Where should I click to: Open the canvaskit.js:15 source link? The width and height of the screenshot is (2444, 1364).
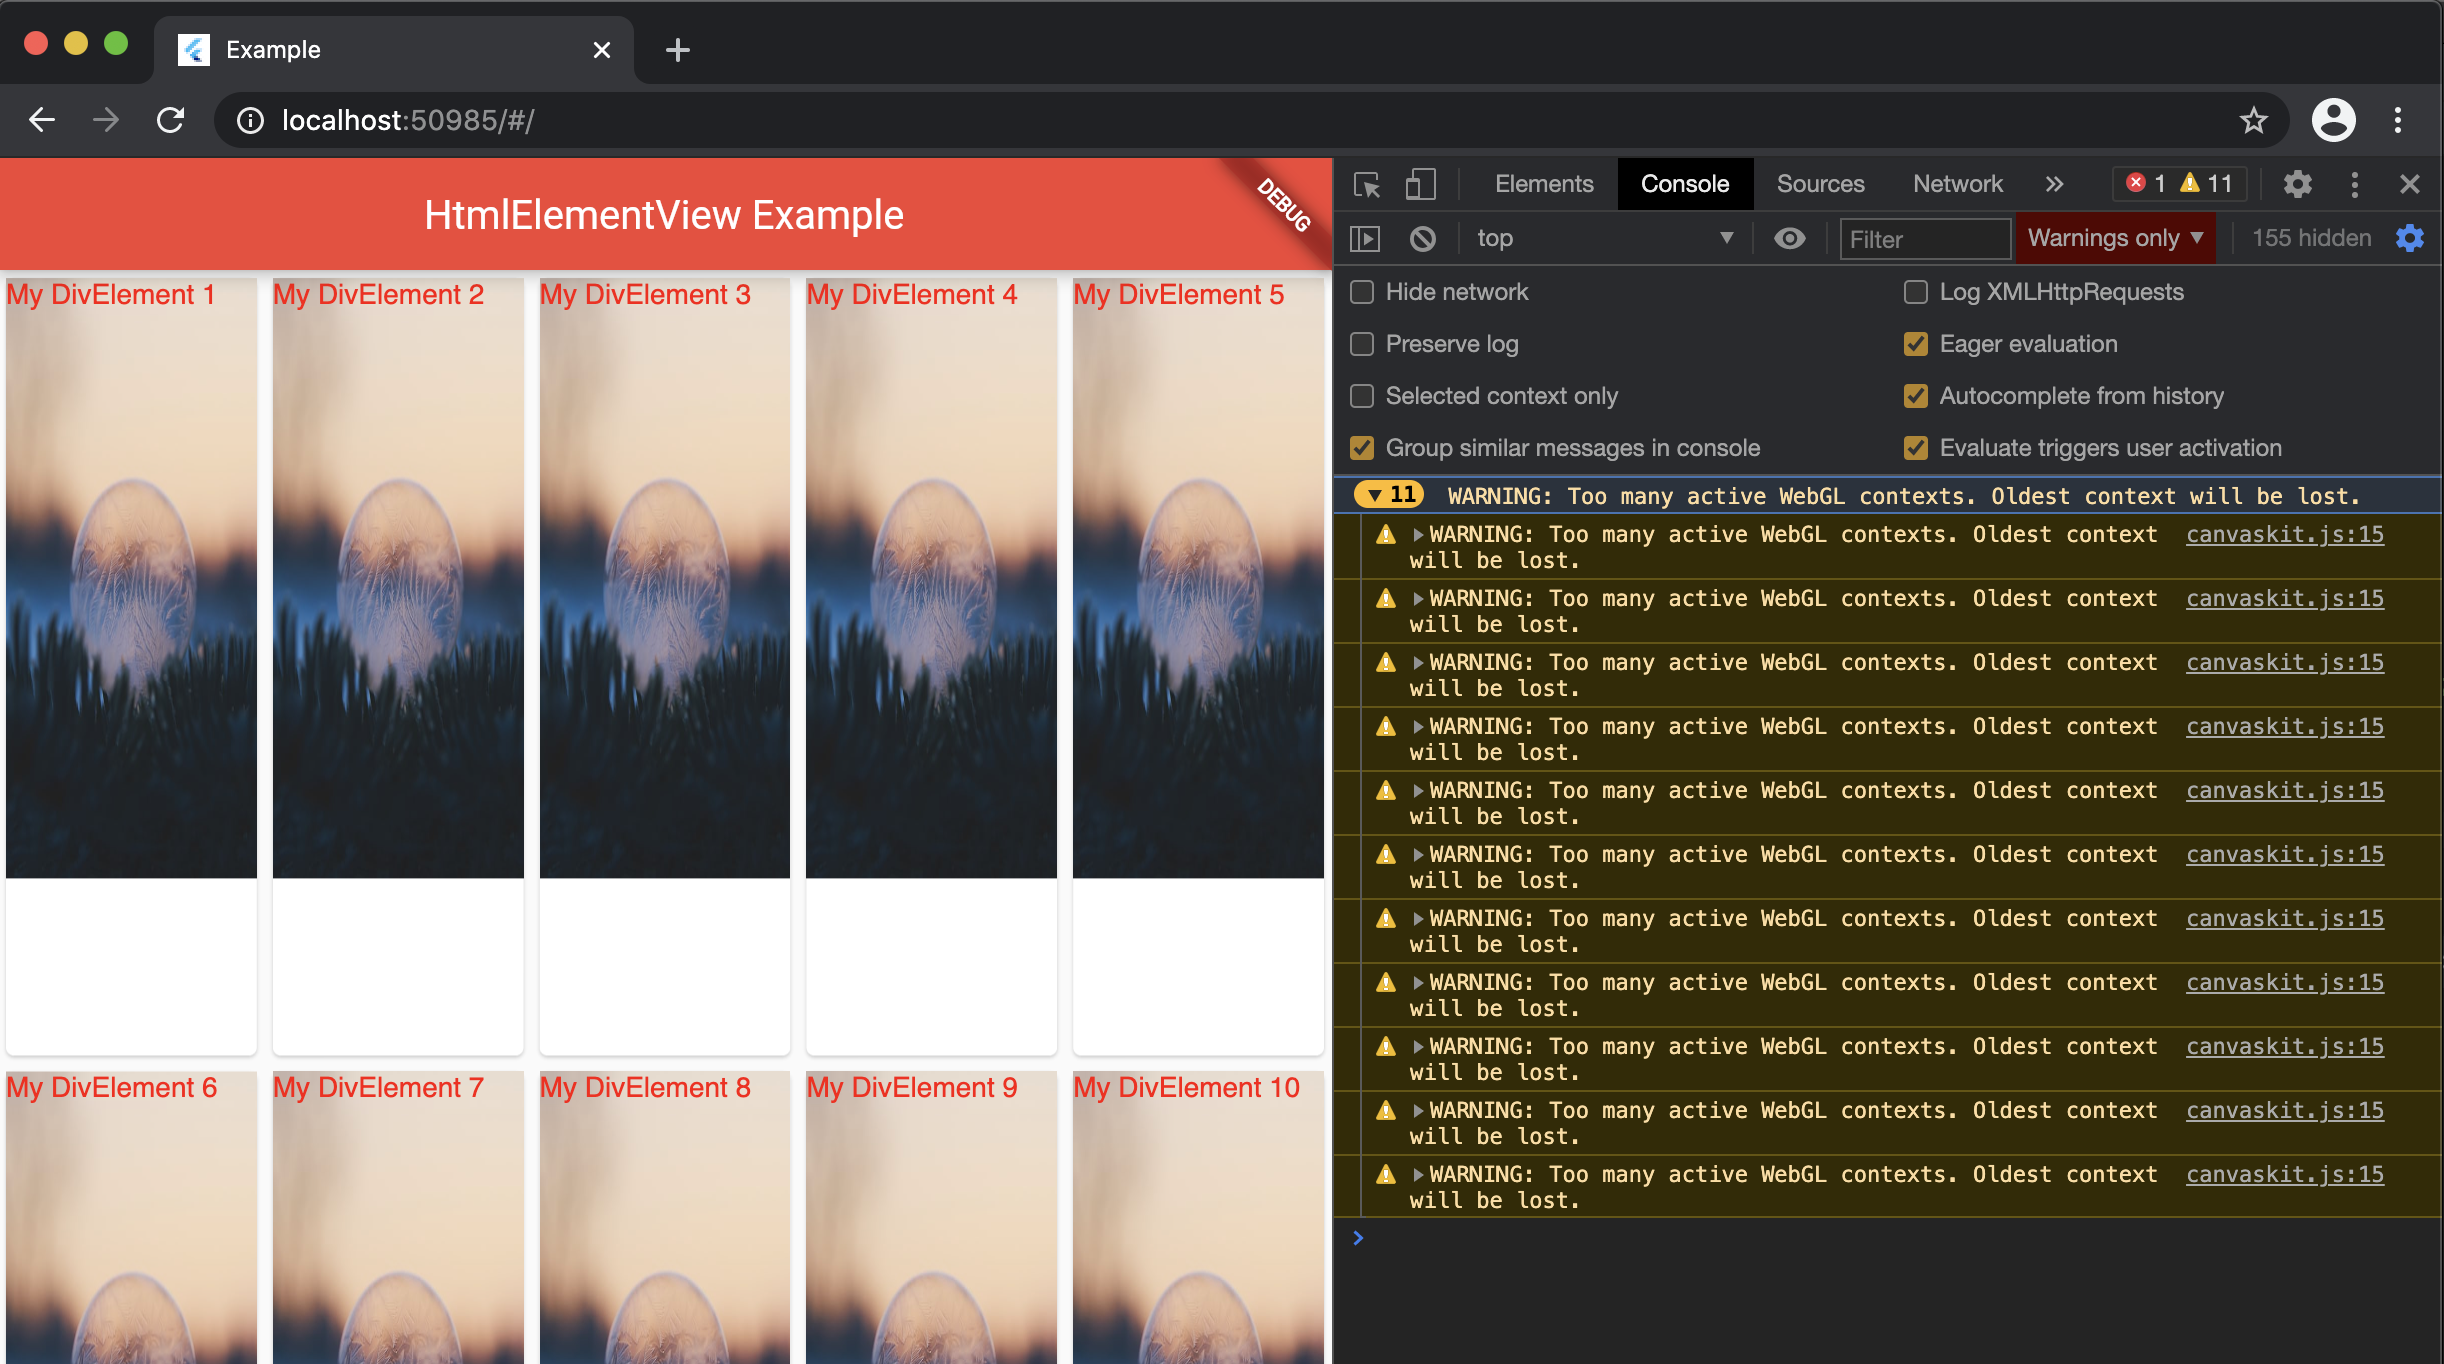(x=2285, y=533)
